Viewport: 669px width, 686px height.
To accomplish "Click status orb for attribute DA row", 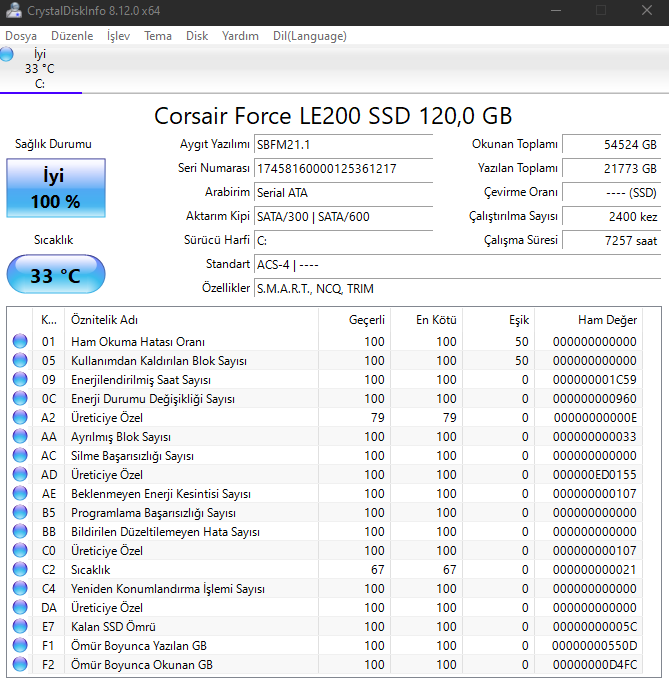I will pos(20,607).
